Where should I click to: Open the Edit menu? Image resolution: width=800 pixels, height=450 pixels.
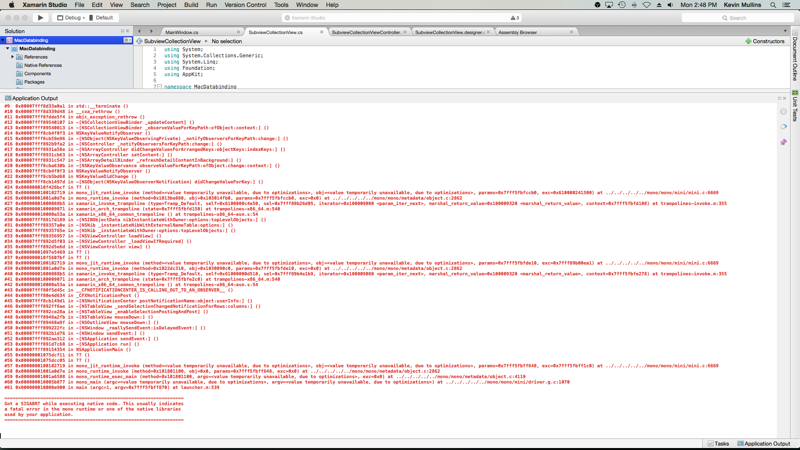pos(97,5)
